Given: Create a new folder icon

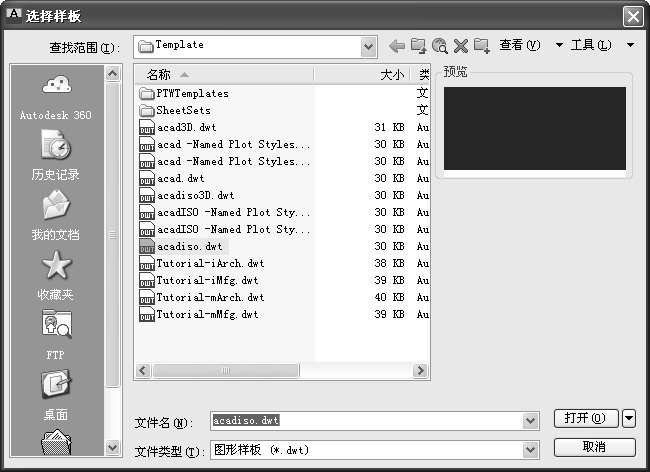Looking at the screenshot, I should click(482, 46).
